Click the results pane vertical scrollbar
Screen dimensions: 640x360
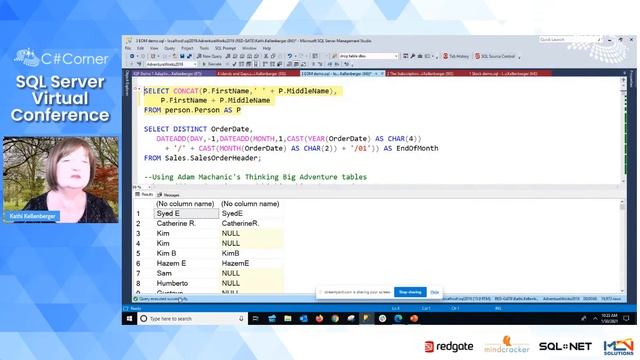tap(622, 246)
